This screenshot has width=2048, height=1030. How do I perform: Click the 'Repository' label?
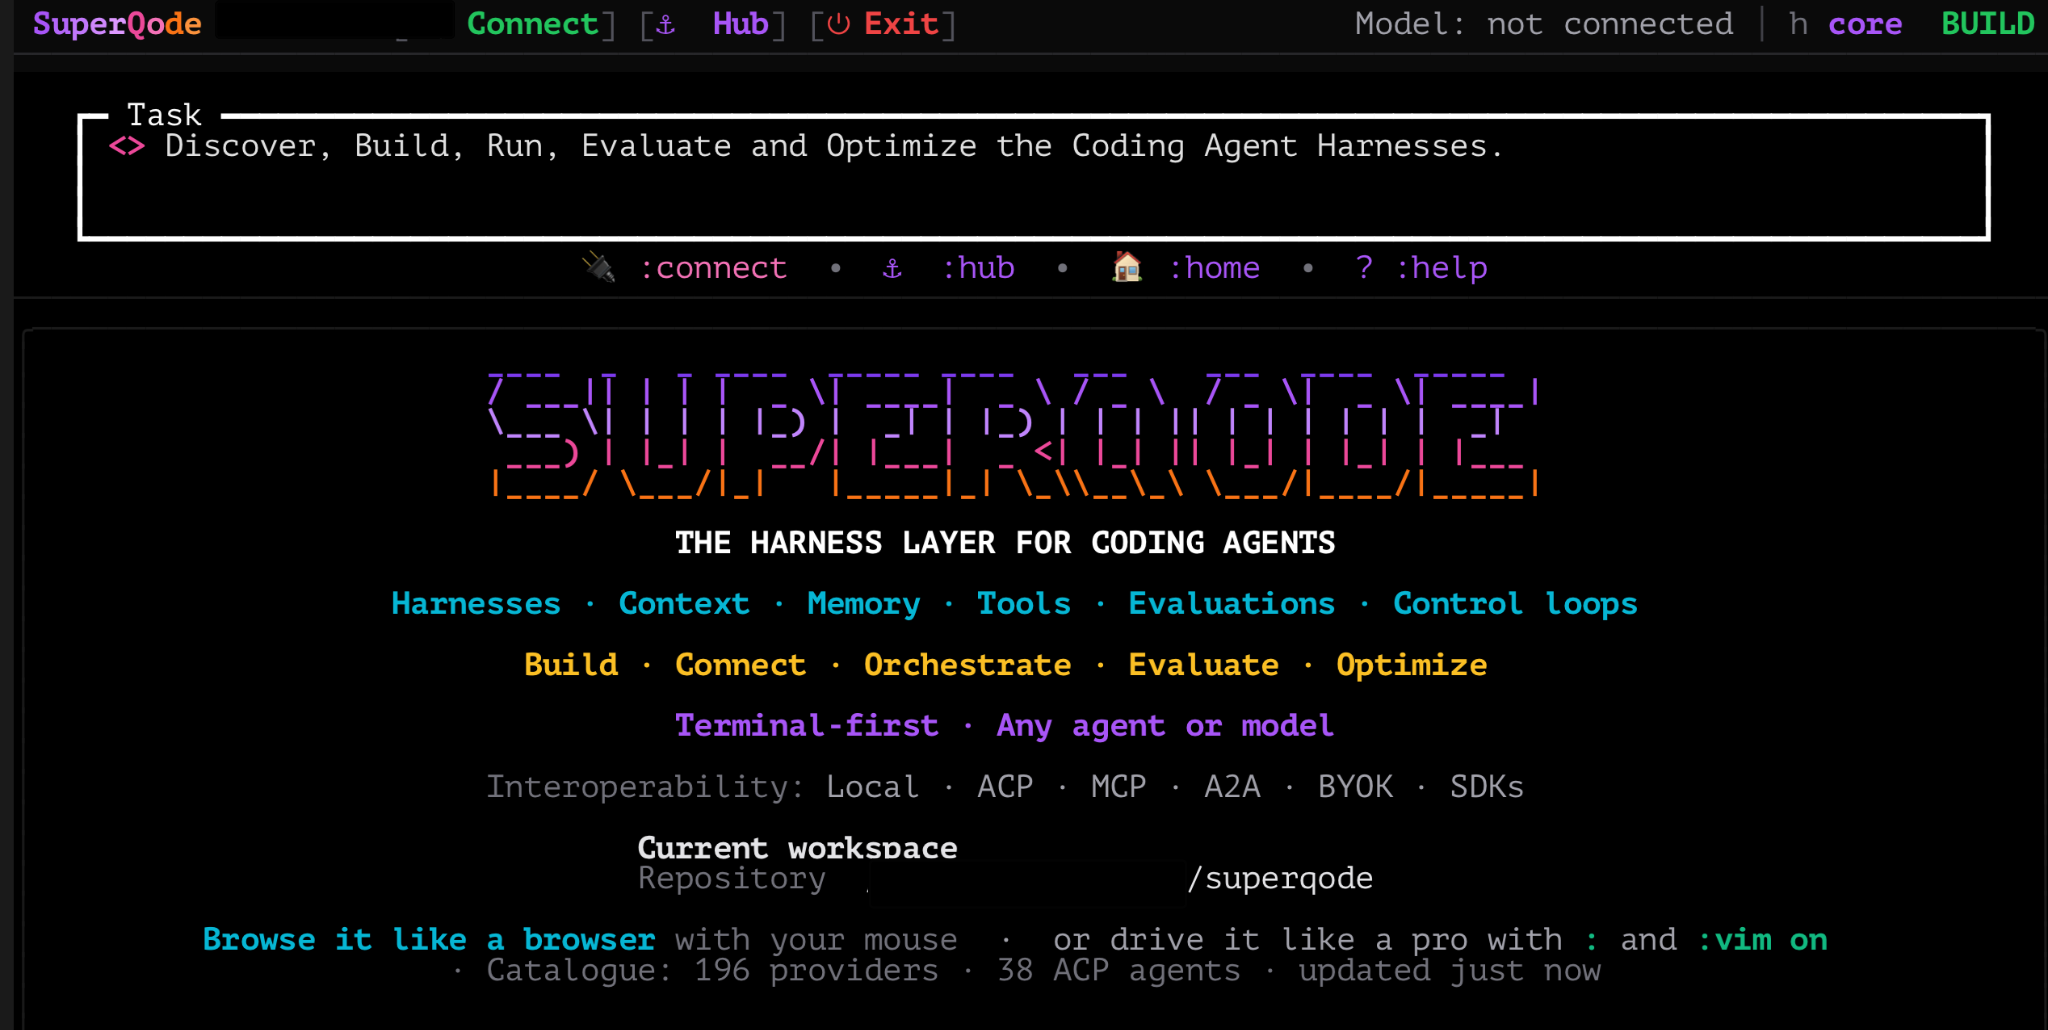coord(732,878)
